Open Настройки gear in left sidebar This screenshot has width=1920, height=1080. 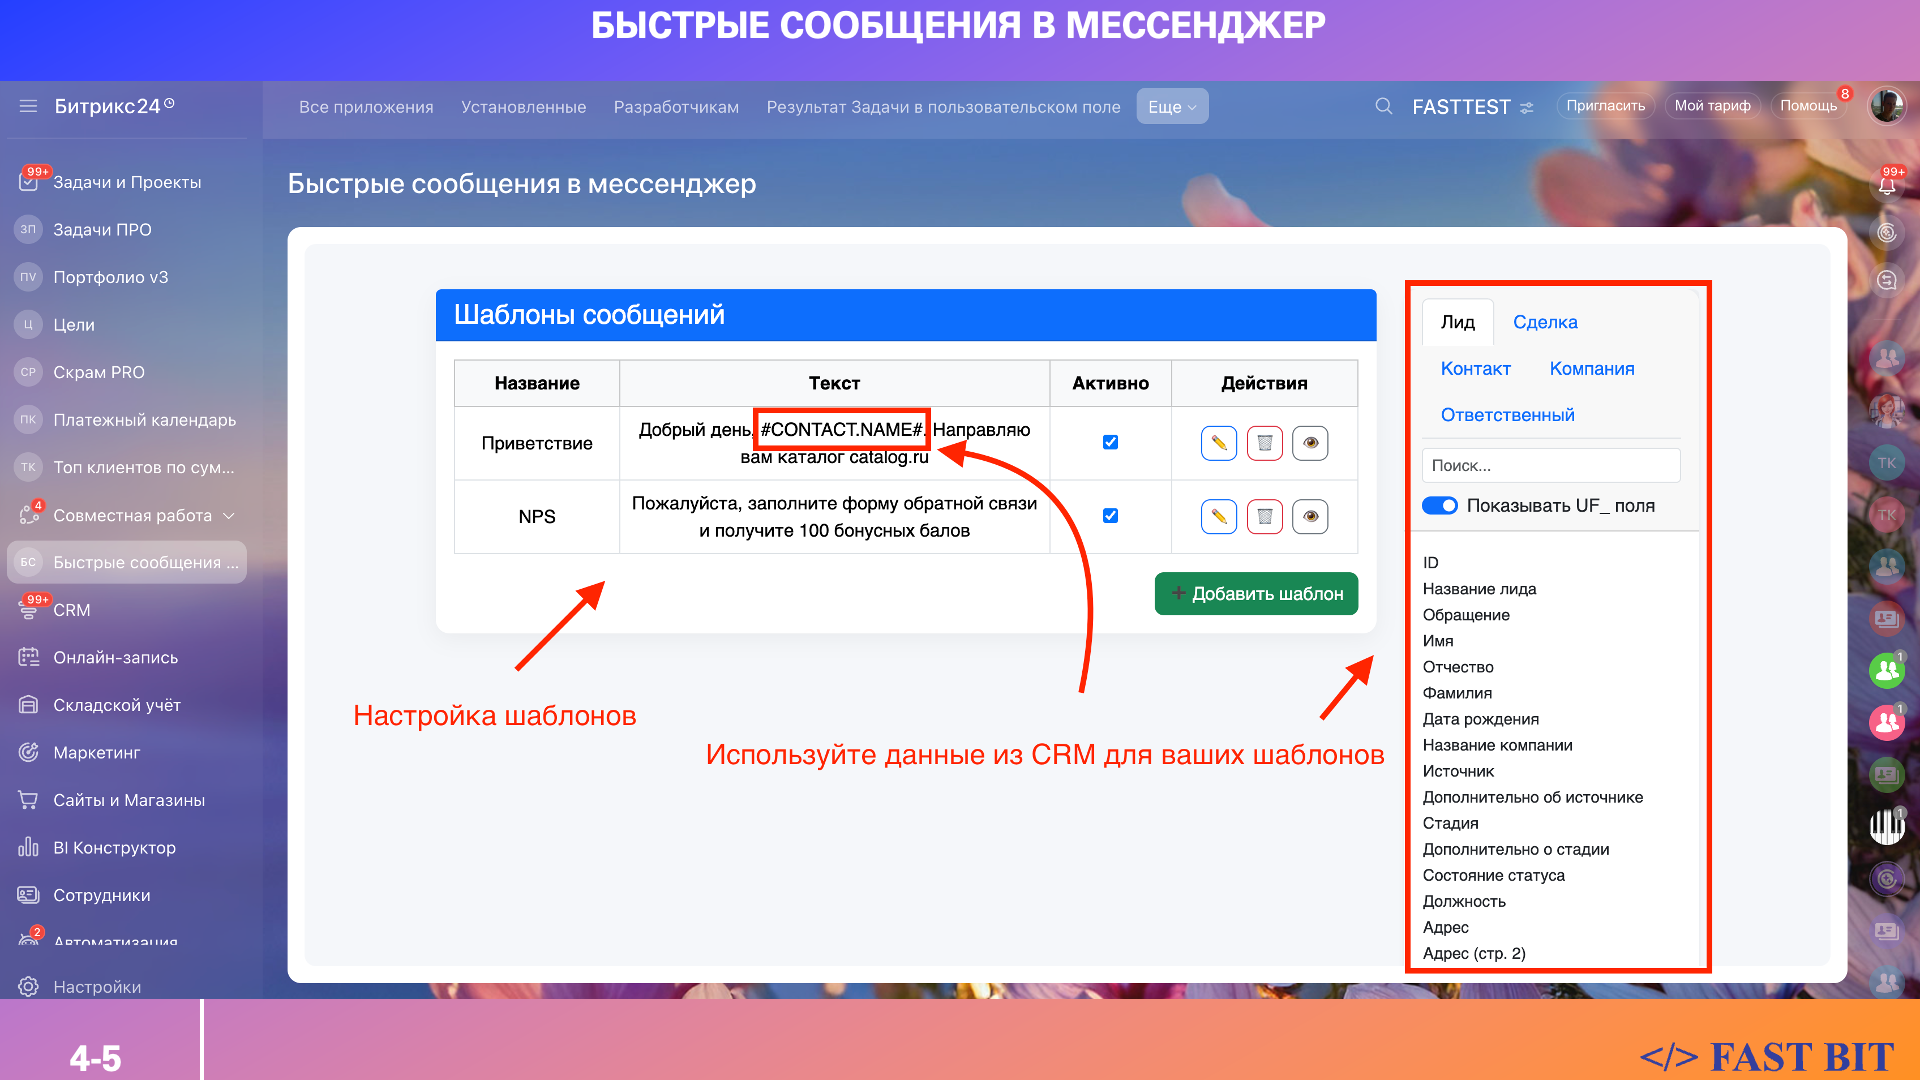[29, 987]
